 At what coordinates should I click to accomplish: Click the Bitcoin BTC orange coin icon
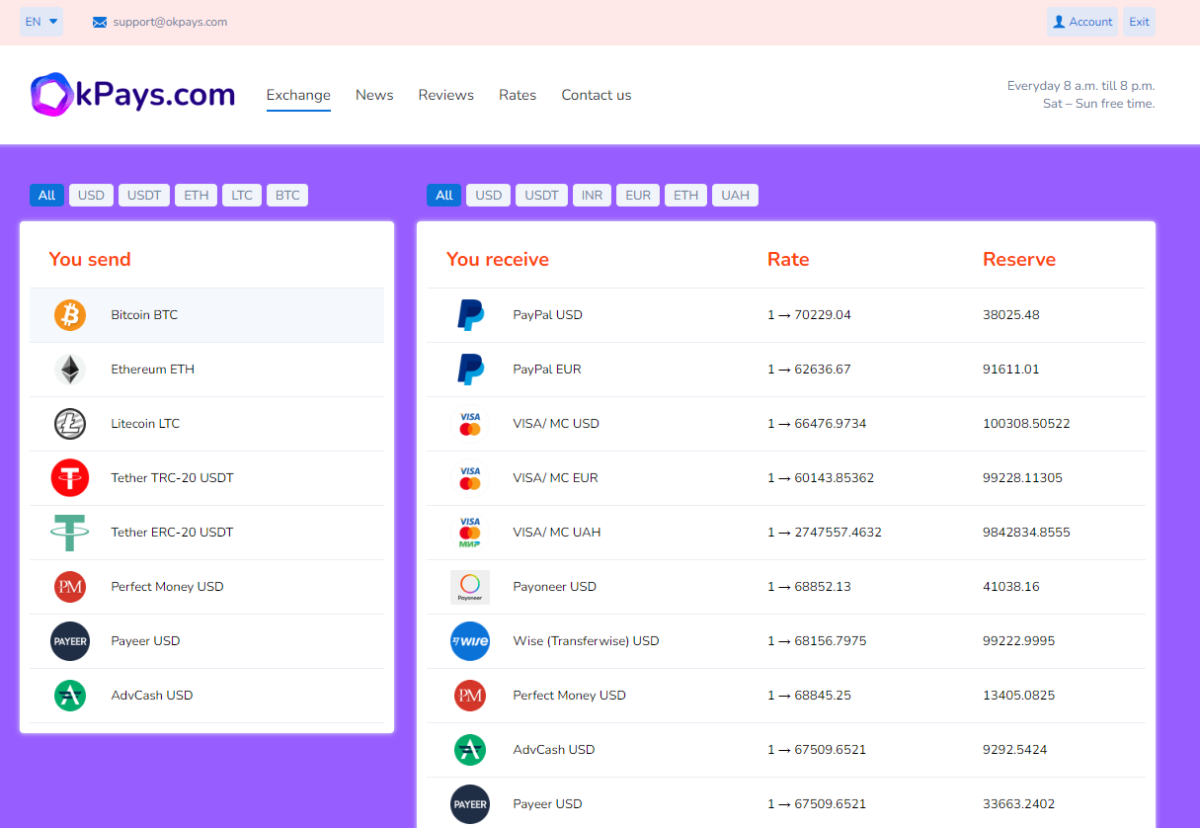70,315
